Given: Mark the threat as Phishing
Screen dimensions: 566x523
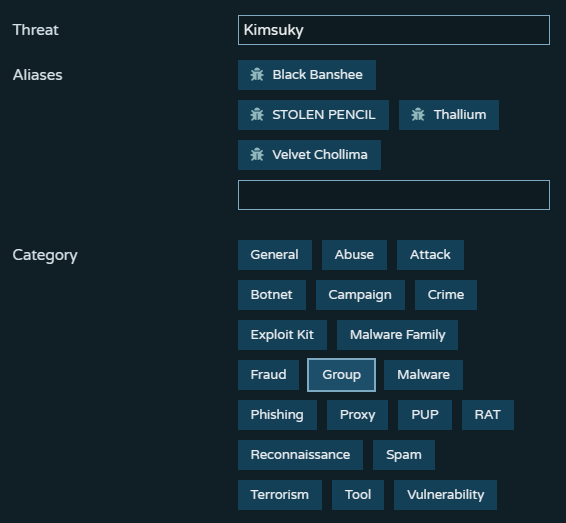Looking at the screenshot, I should point(277,415).
